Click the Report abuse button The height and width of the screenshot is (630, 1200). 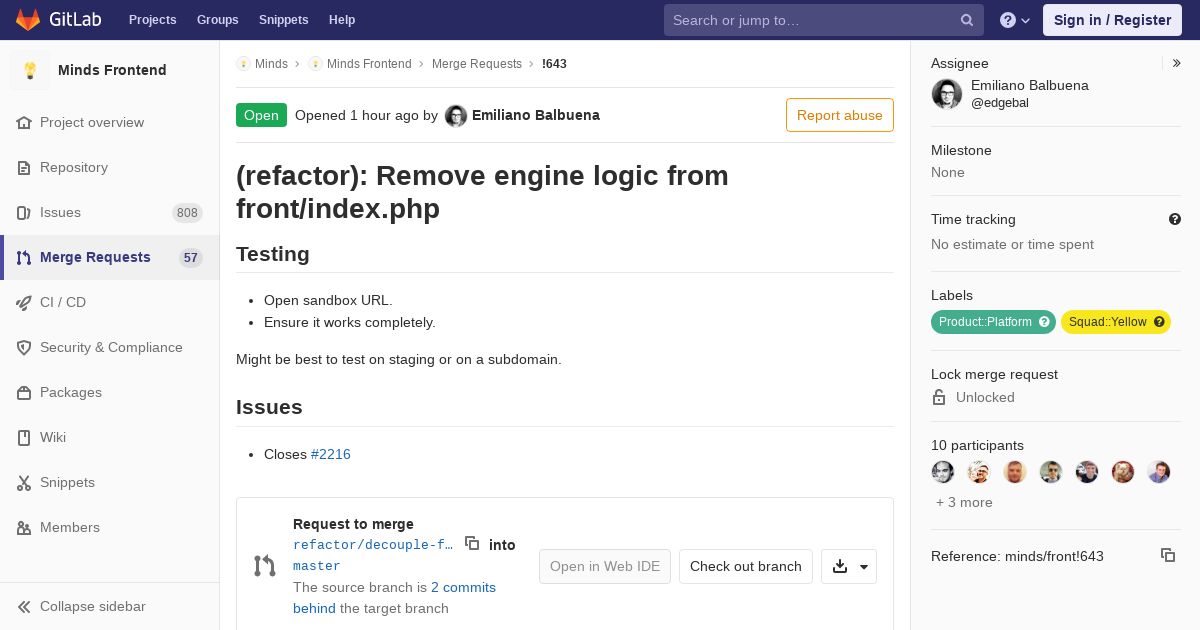coord(840,115)
